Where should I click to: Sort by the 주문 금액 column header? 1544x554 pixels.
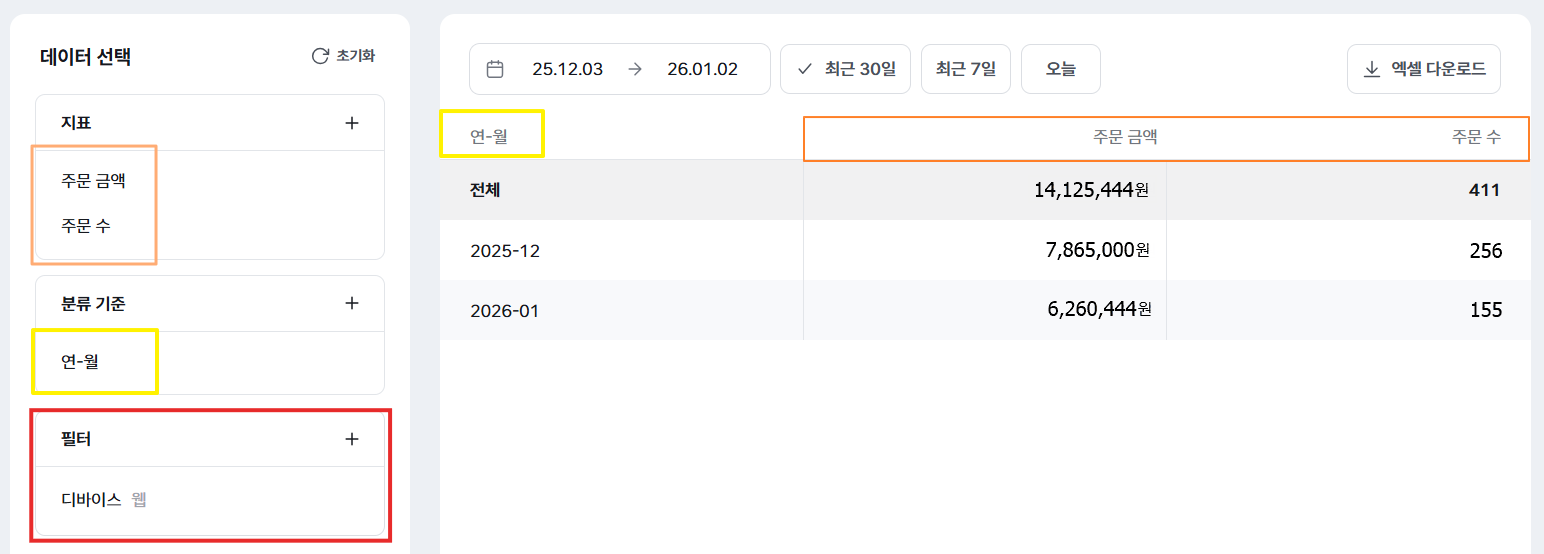1125,137
